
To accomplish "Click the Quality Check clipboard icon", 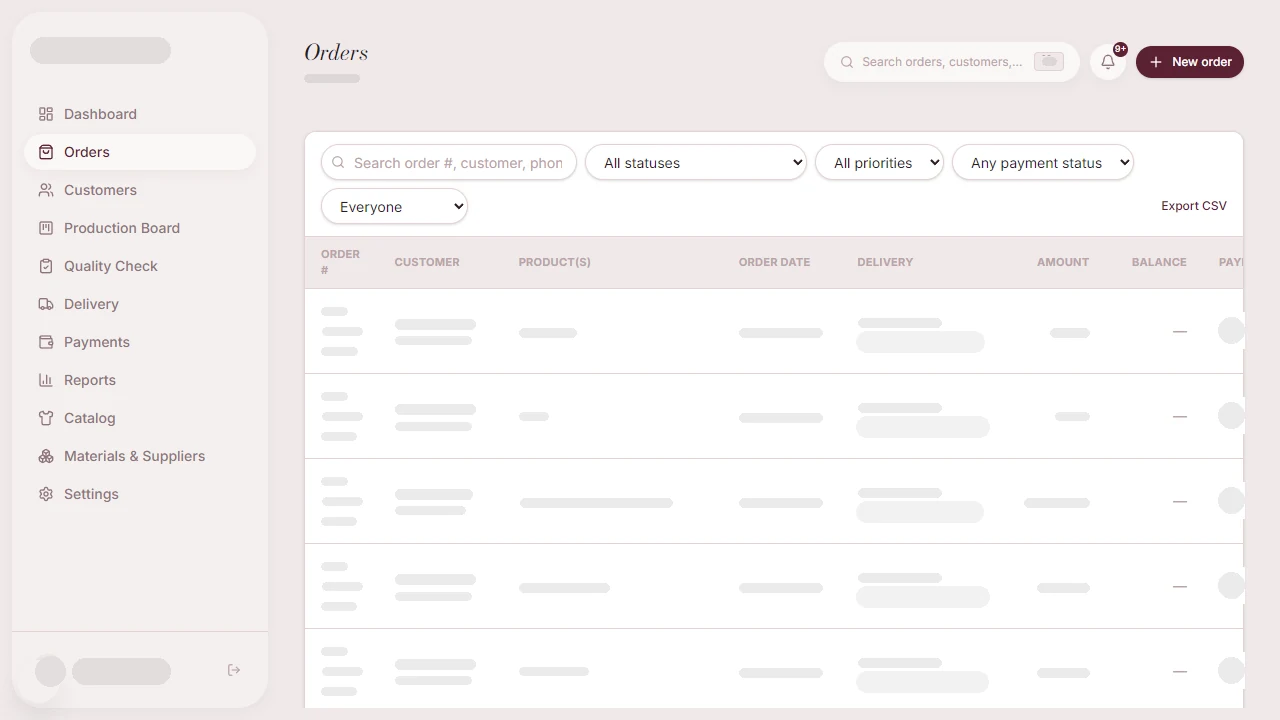I will [46, 266].
